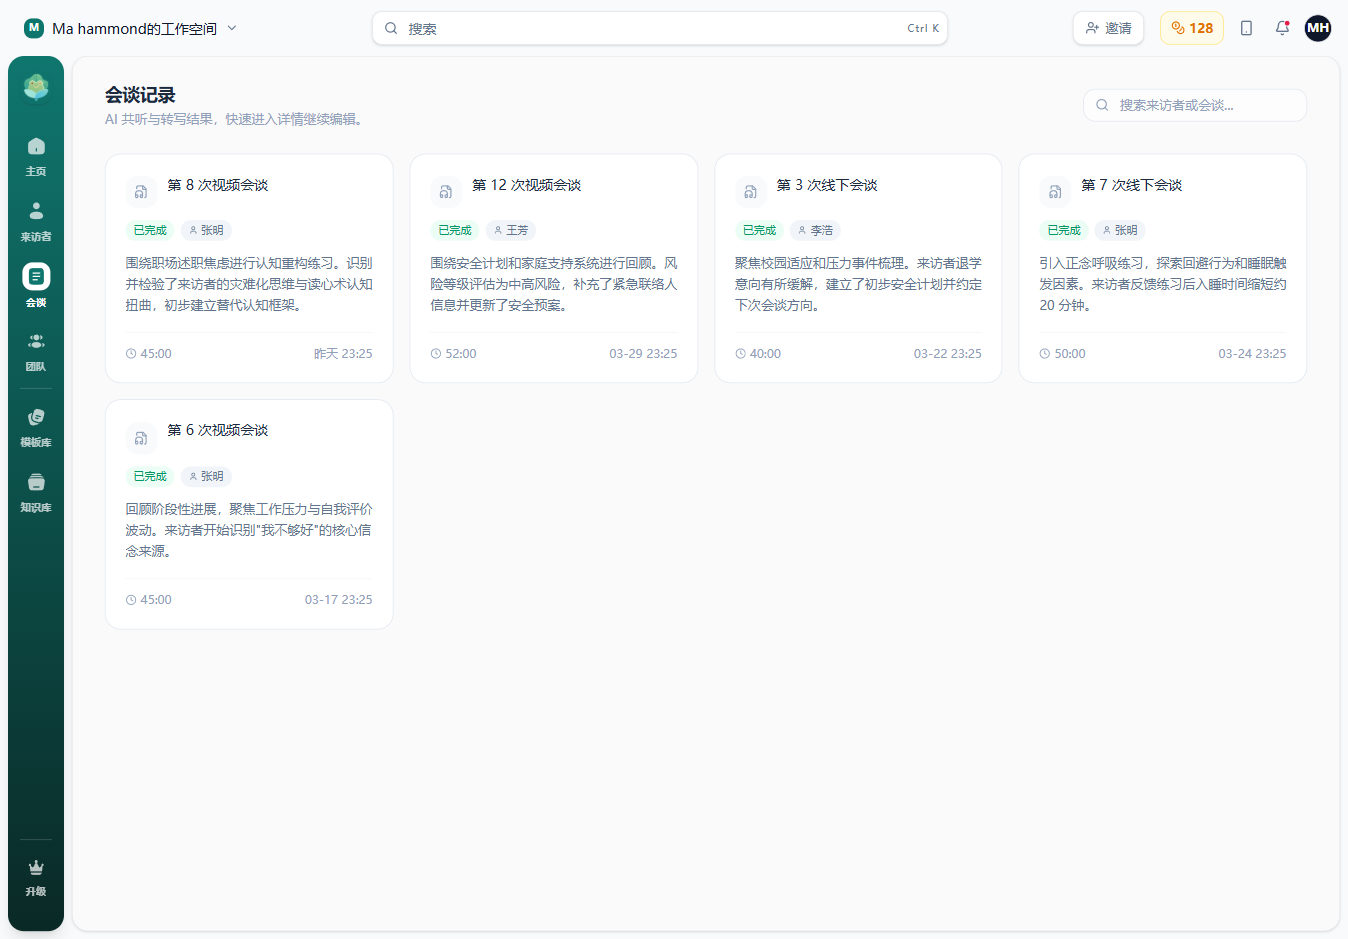Open the notifications bell icon
Screen dimensions: 1348x939
(x=1282, y=28)
